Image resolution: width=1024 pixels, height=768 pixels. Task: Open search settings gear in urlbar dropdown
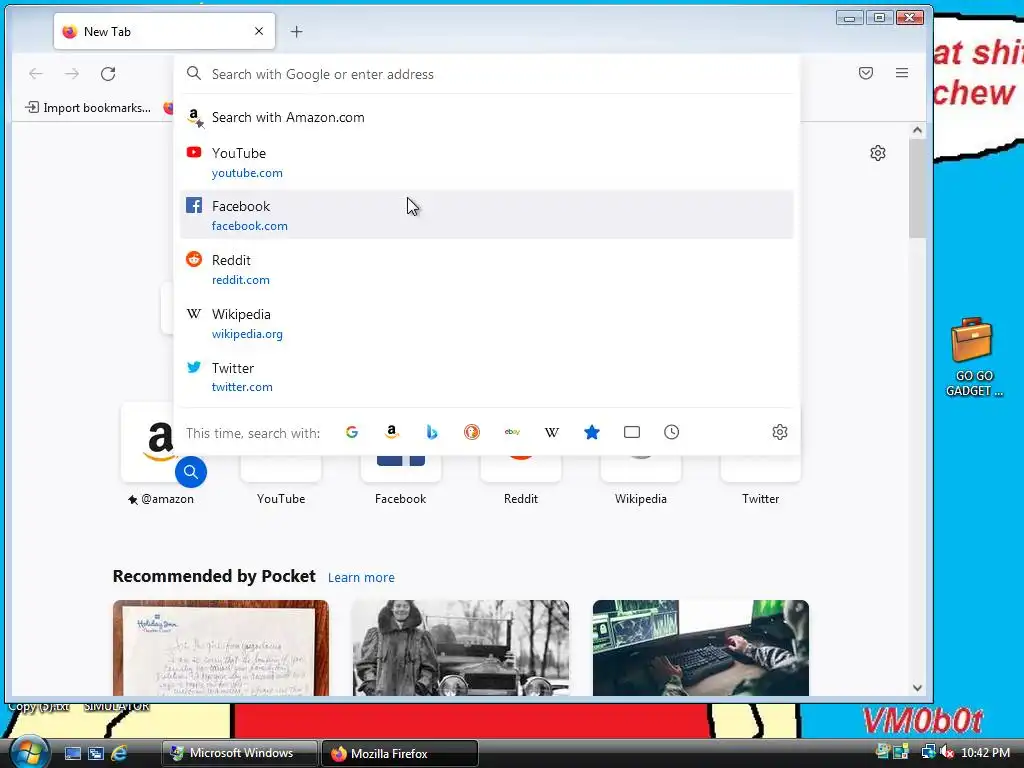(x=780, y=432)
